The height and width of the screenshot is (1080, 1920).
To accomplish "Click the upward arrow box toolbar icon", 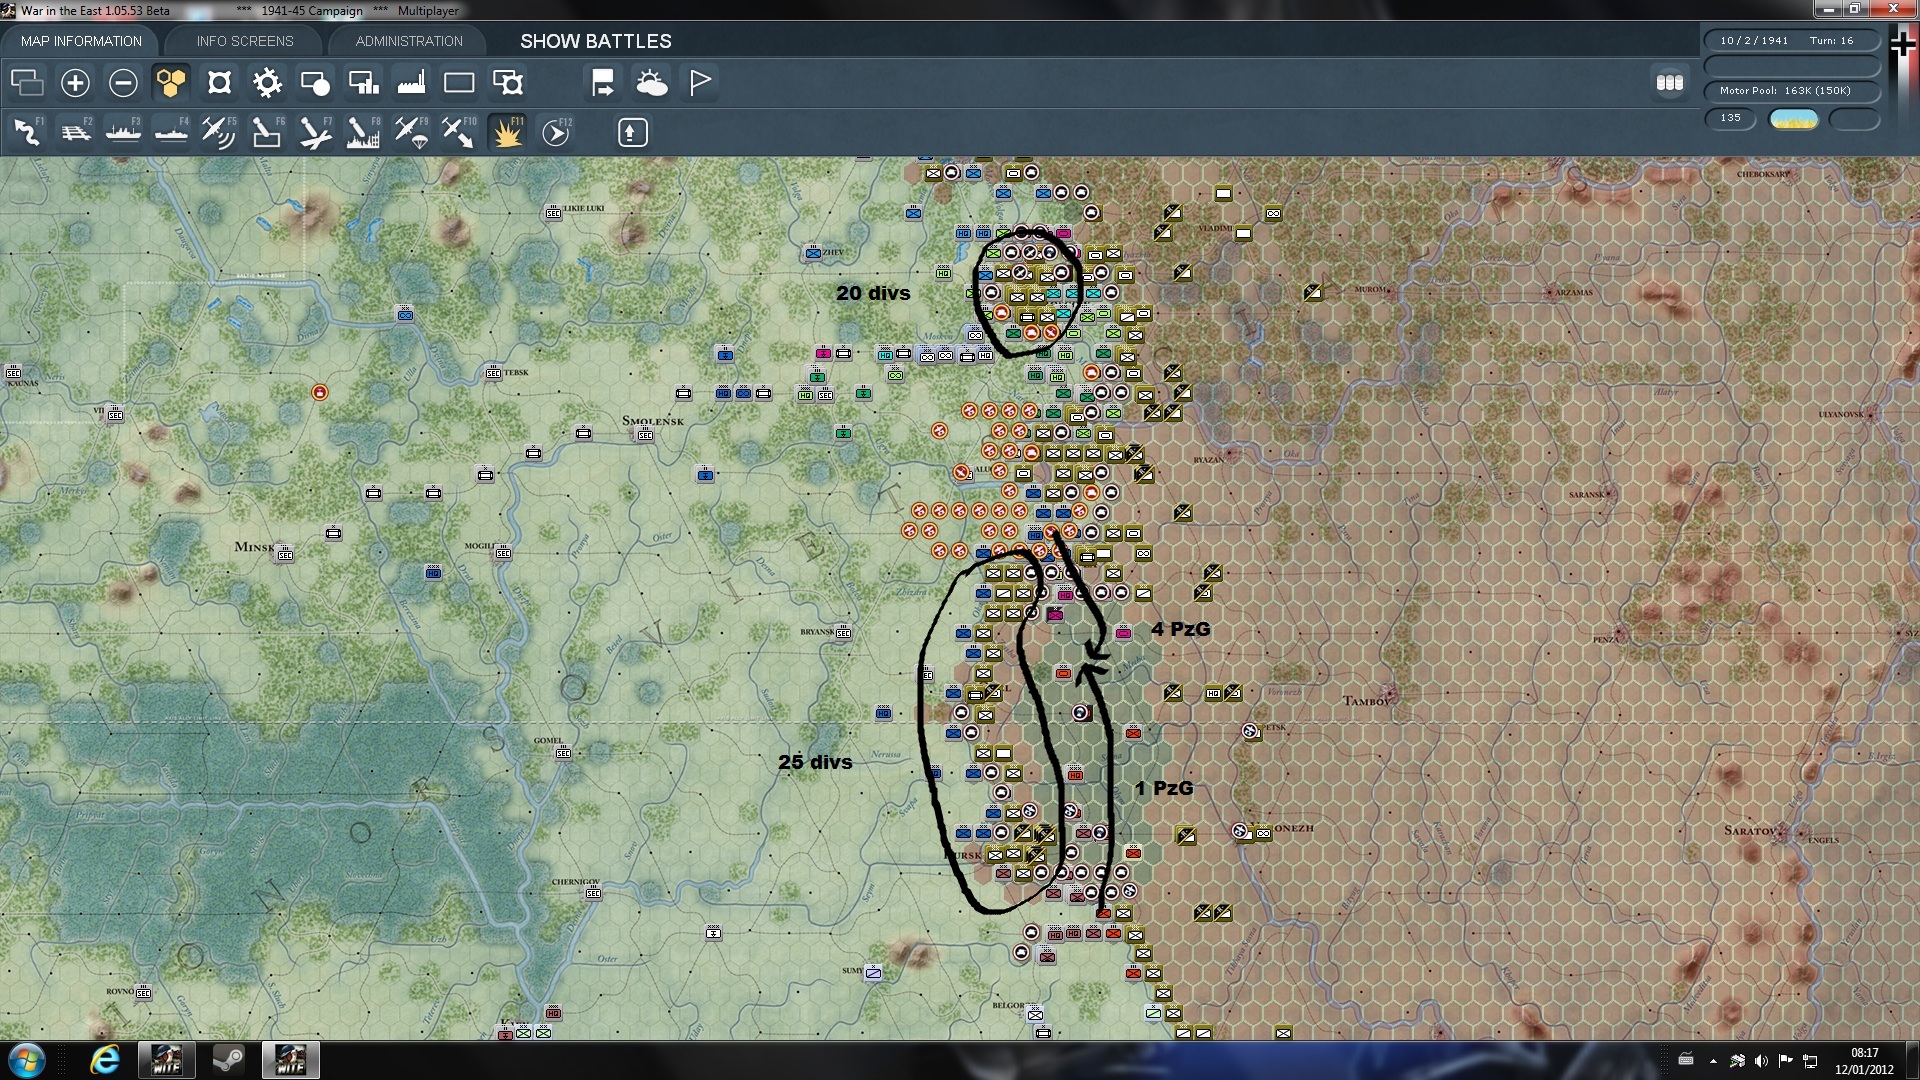I will pyautogui.click(x=632, y=132).
